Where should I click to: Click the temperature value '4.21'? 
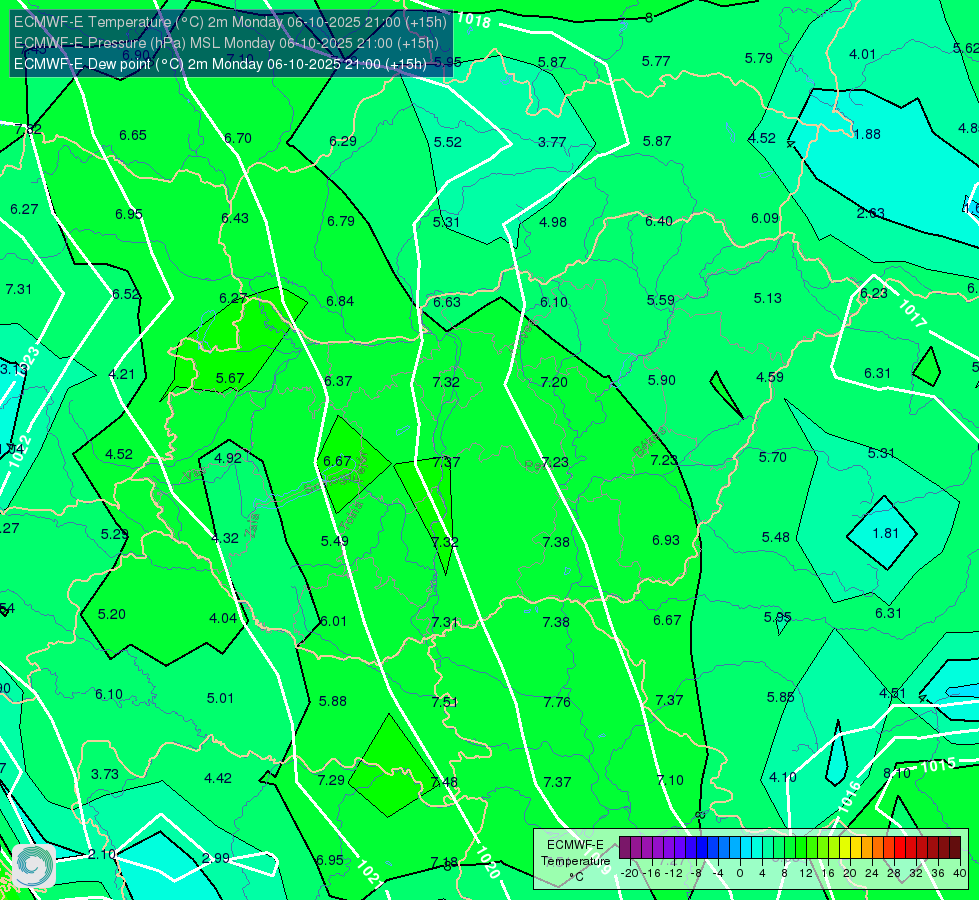tap(122, 375)
